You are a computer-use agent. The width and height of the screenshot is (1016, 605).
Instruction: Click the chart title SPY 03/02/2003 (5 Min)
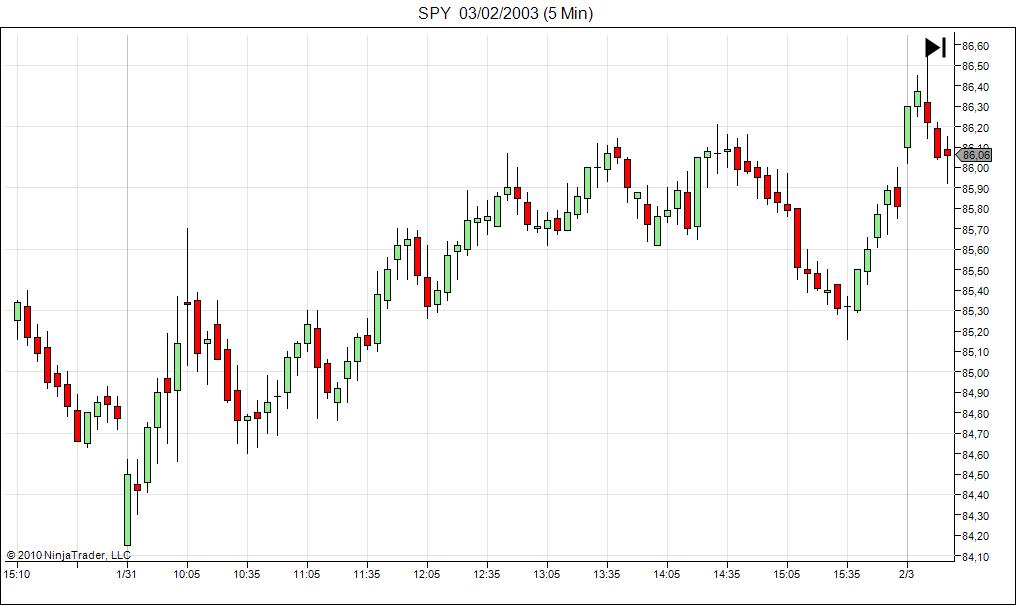pyautogui.click(x=505, y=13)
